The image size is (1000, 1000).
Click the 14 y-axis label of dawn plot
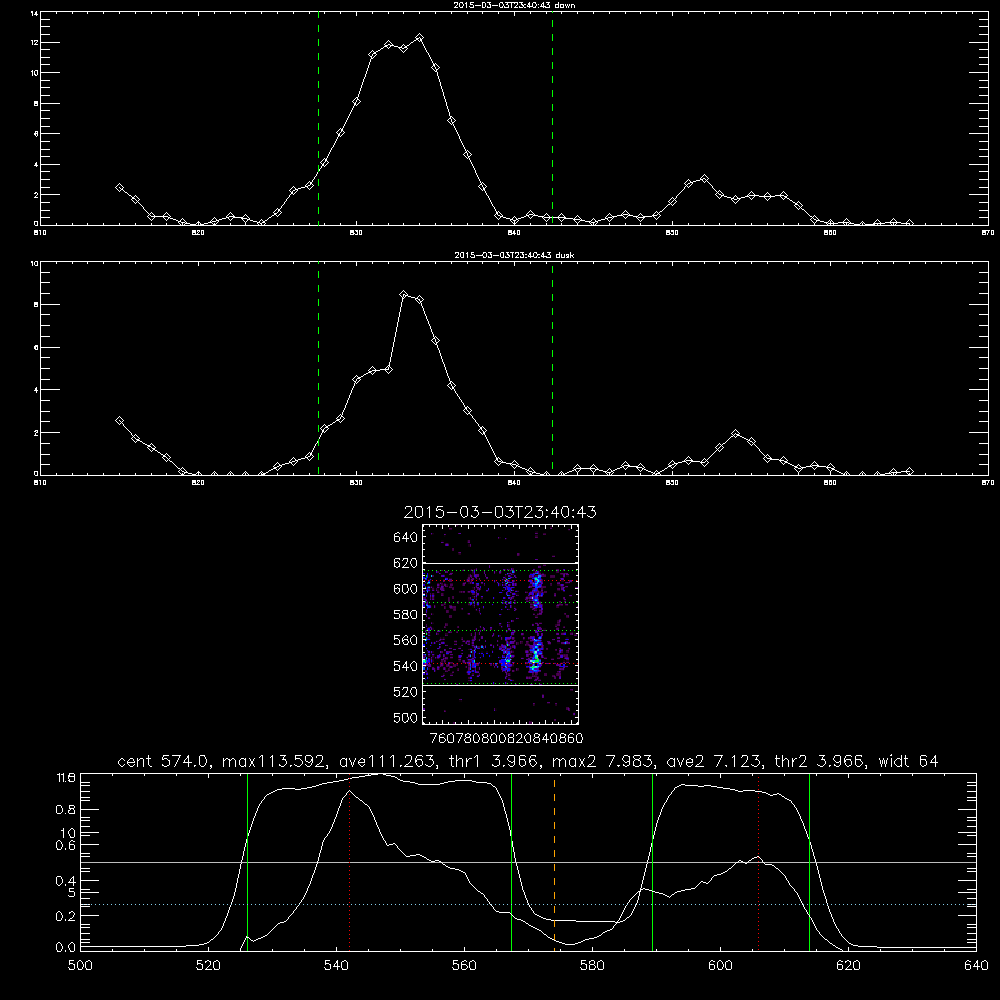pos(34,13)
